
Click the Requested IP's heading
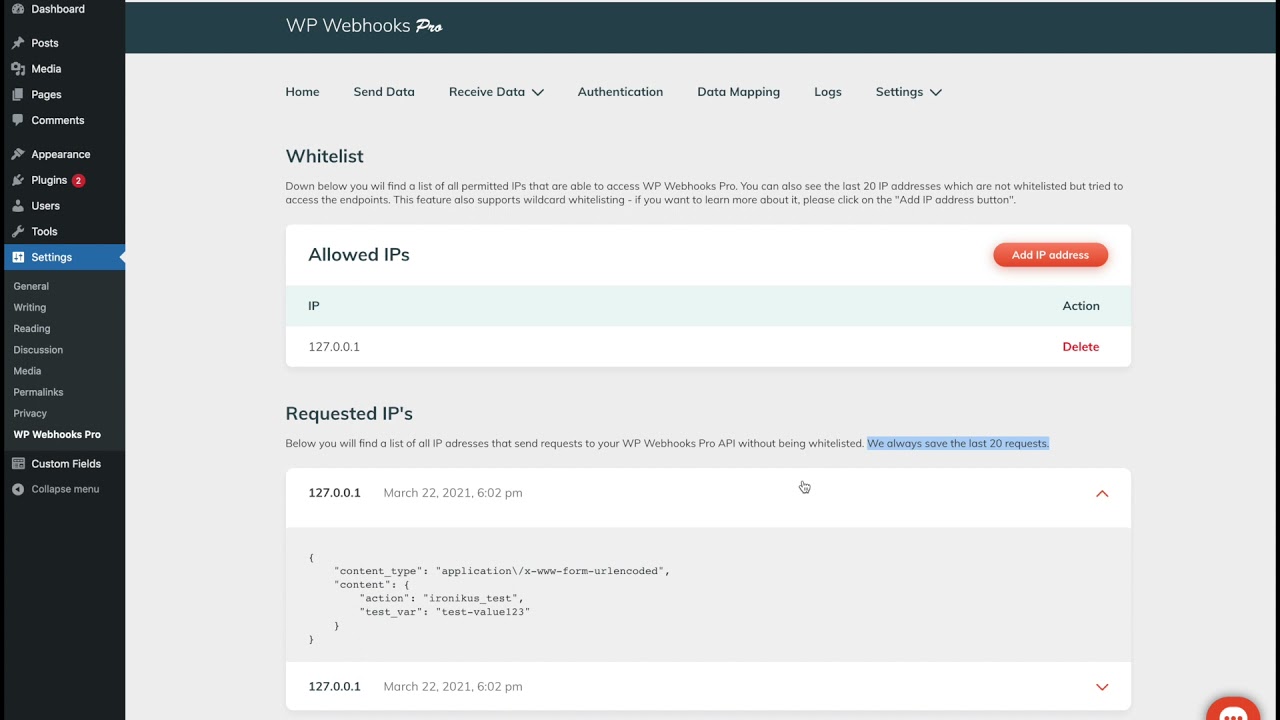[349, 413]
